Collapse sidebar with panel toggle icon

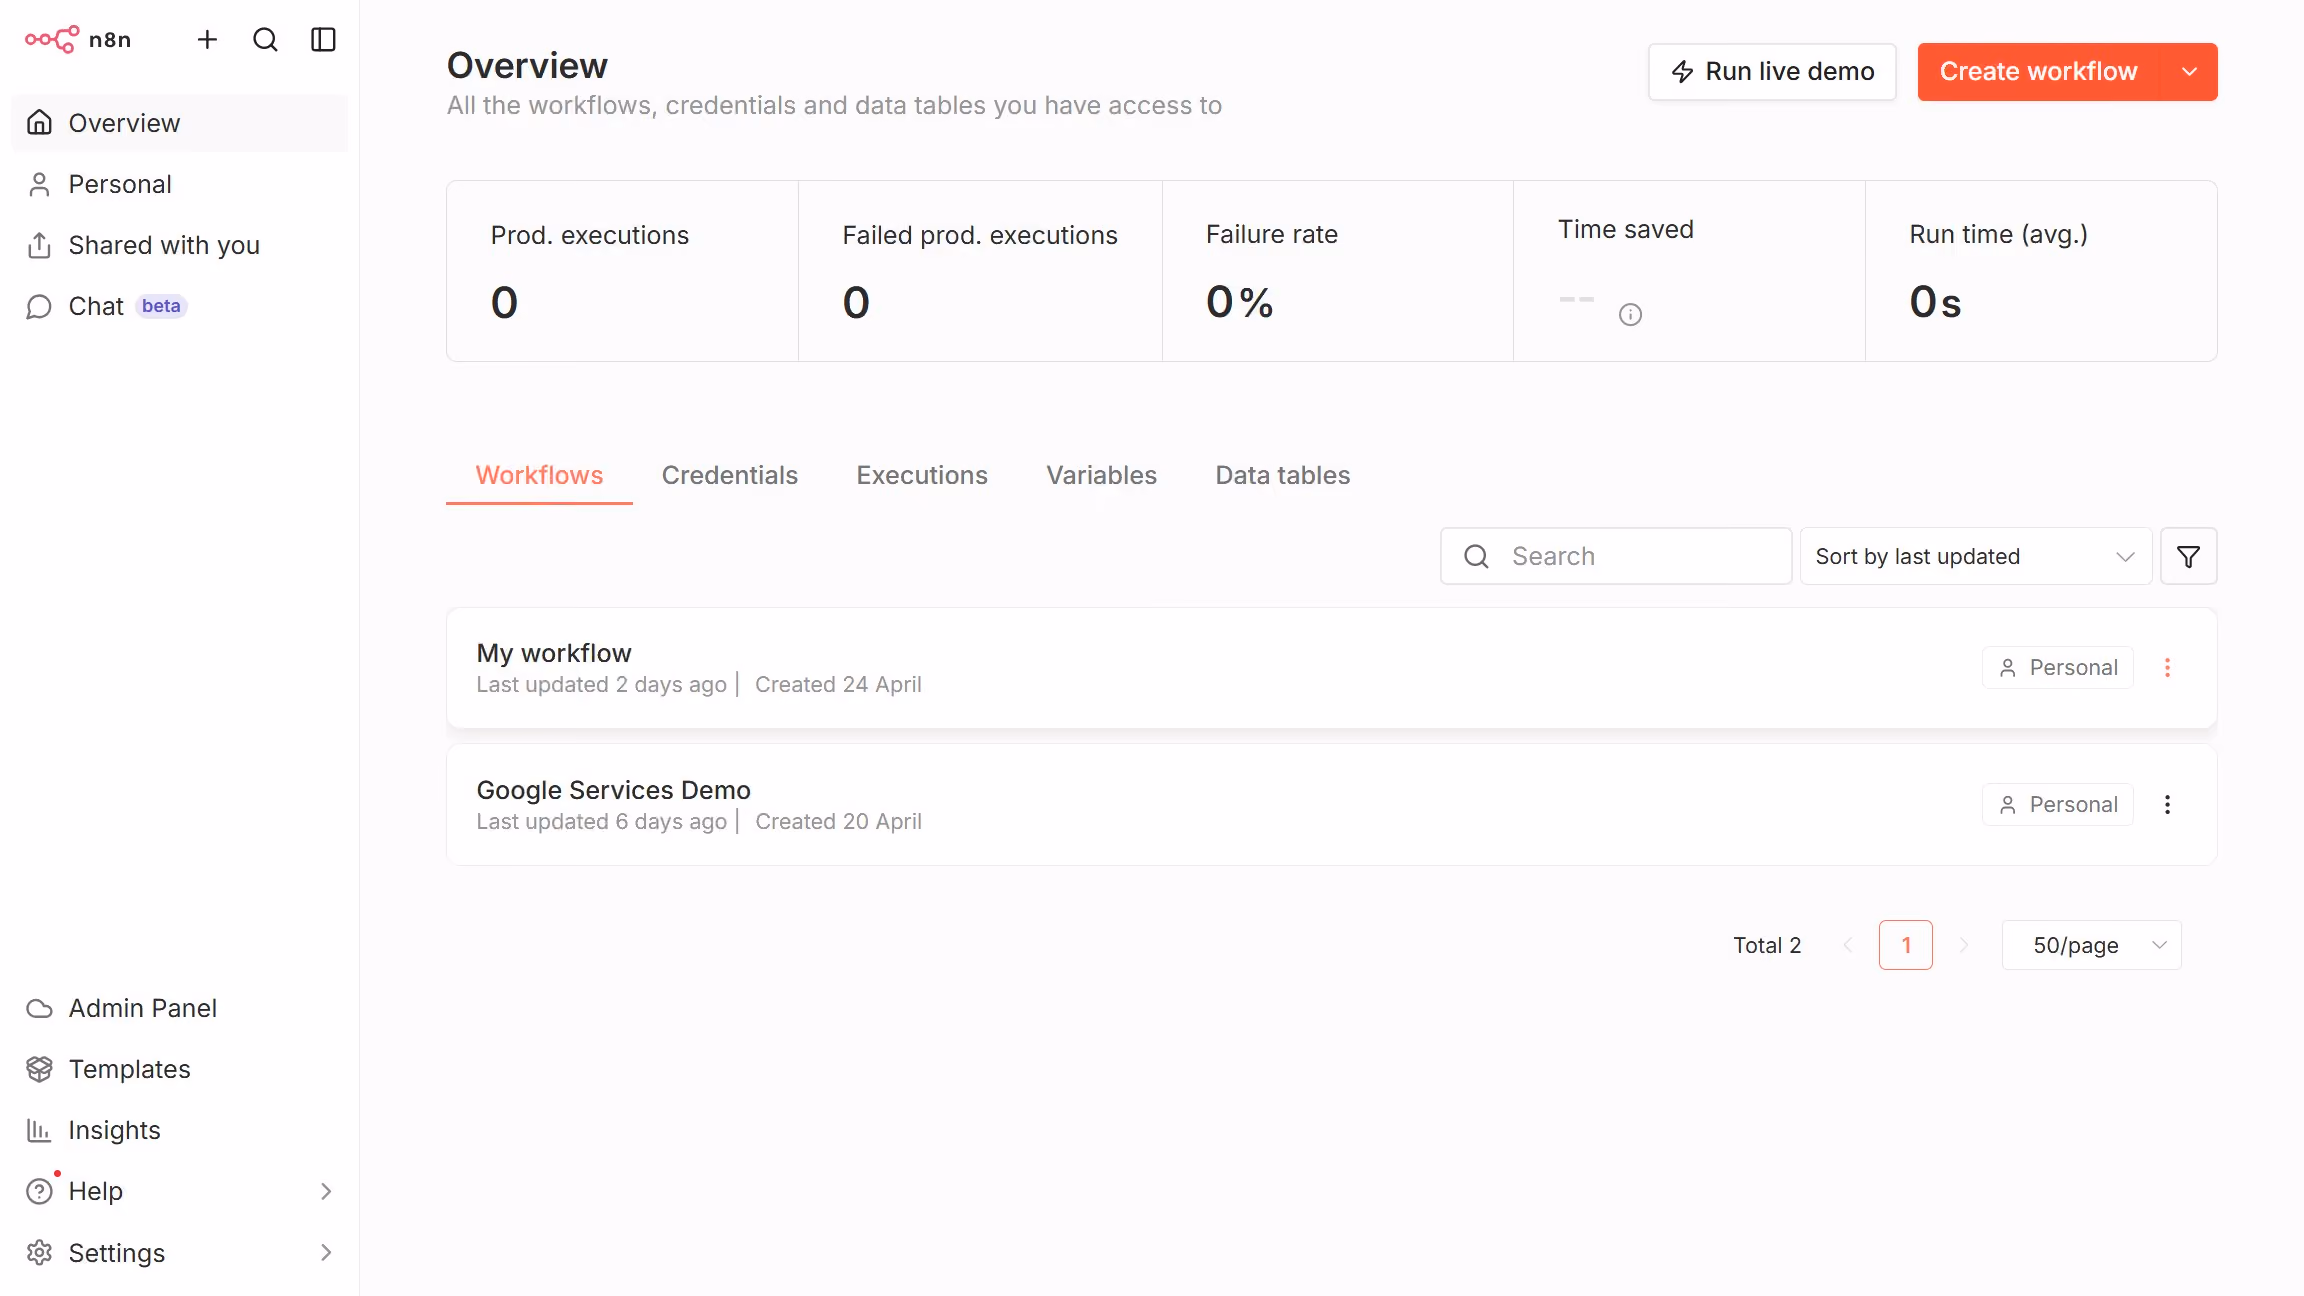pos(323,40)
